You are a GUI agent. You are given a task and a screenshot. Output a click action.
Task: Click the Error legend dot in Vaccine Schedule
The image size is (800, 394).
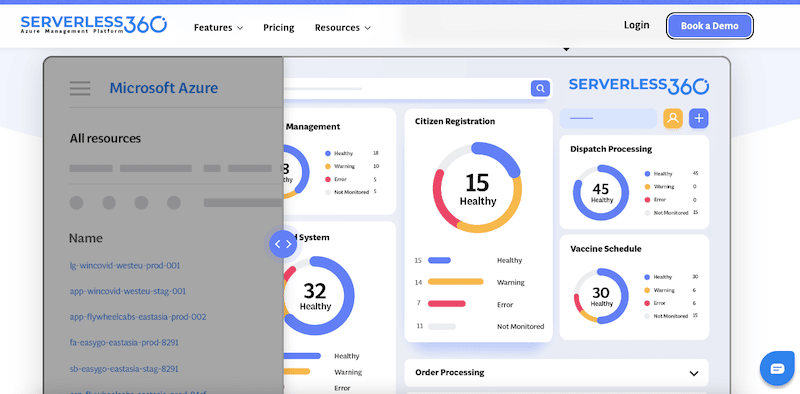tap(647, 303)
